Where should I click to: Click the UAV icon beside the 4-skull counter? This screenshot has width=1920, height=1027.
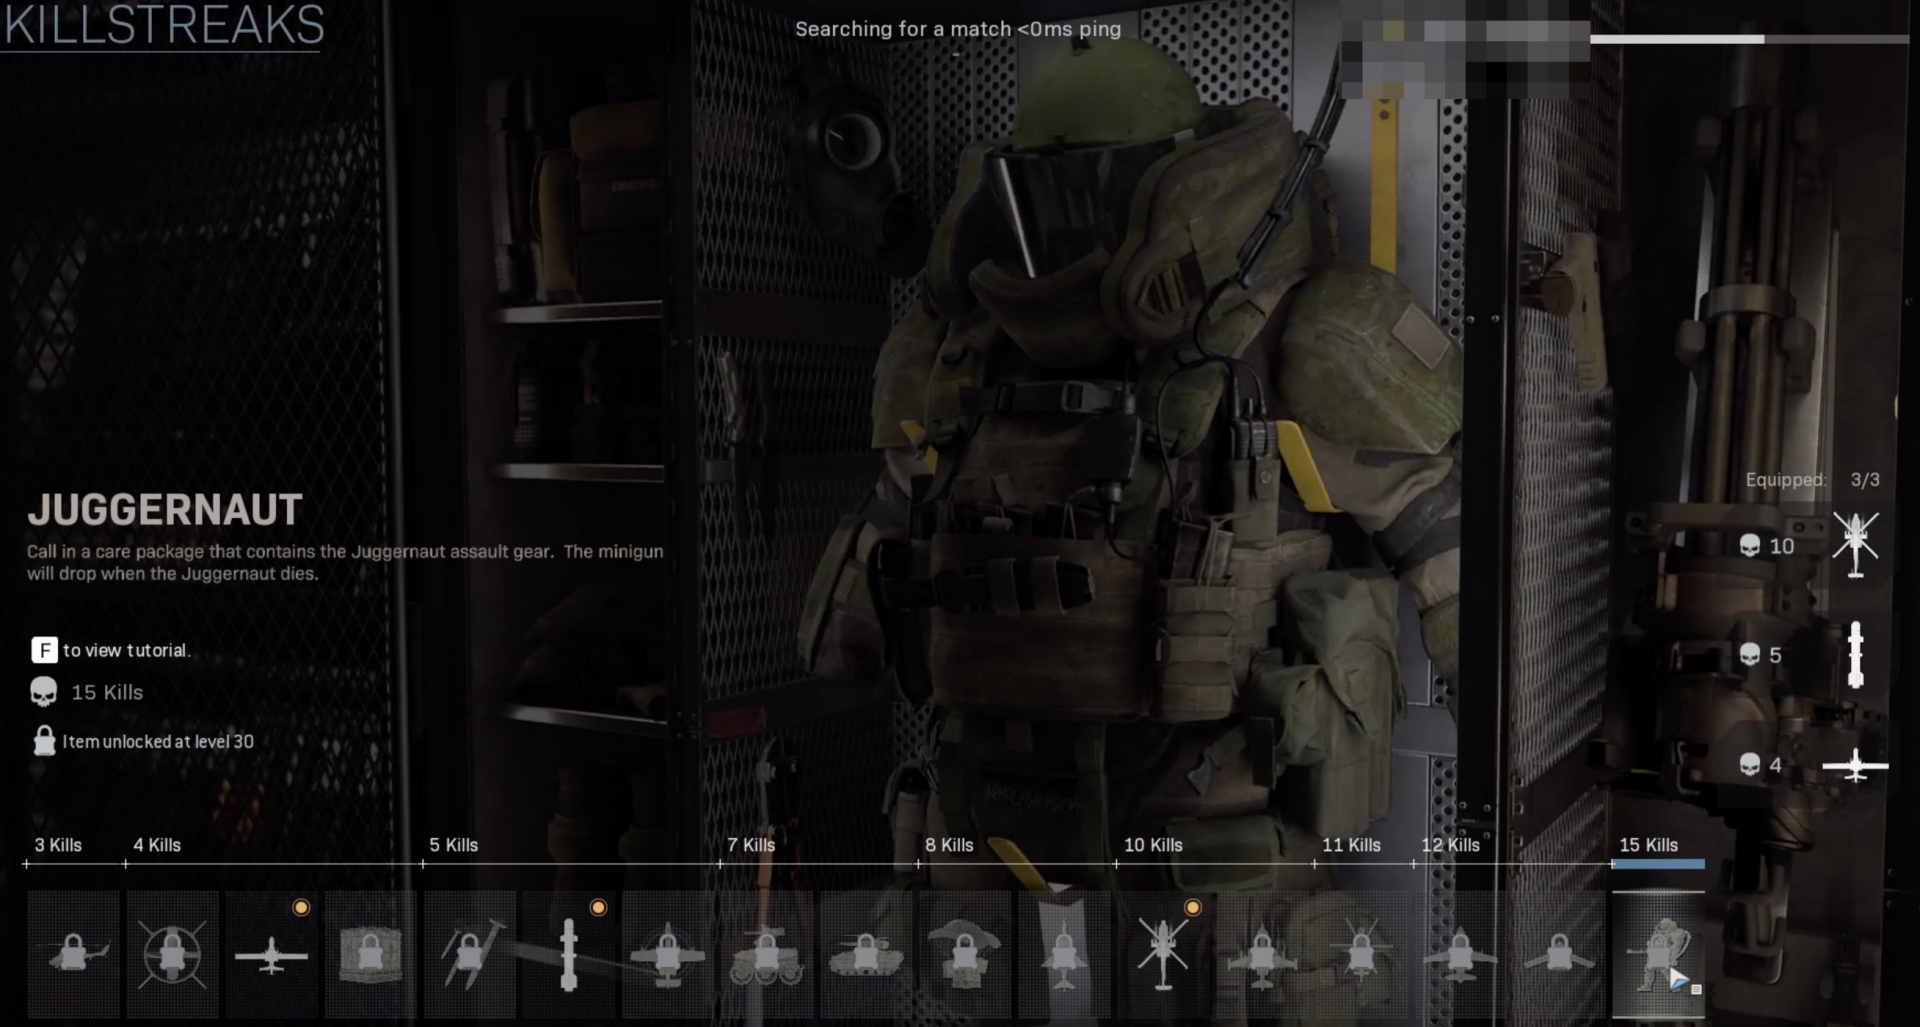[1857, 763]
